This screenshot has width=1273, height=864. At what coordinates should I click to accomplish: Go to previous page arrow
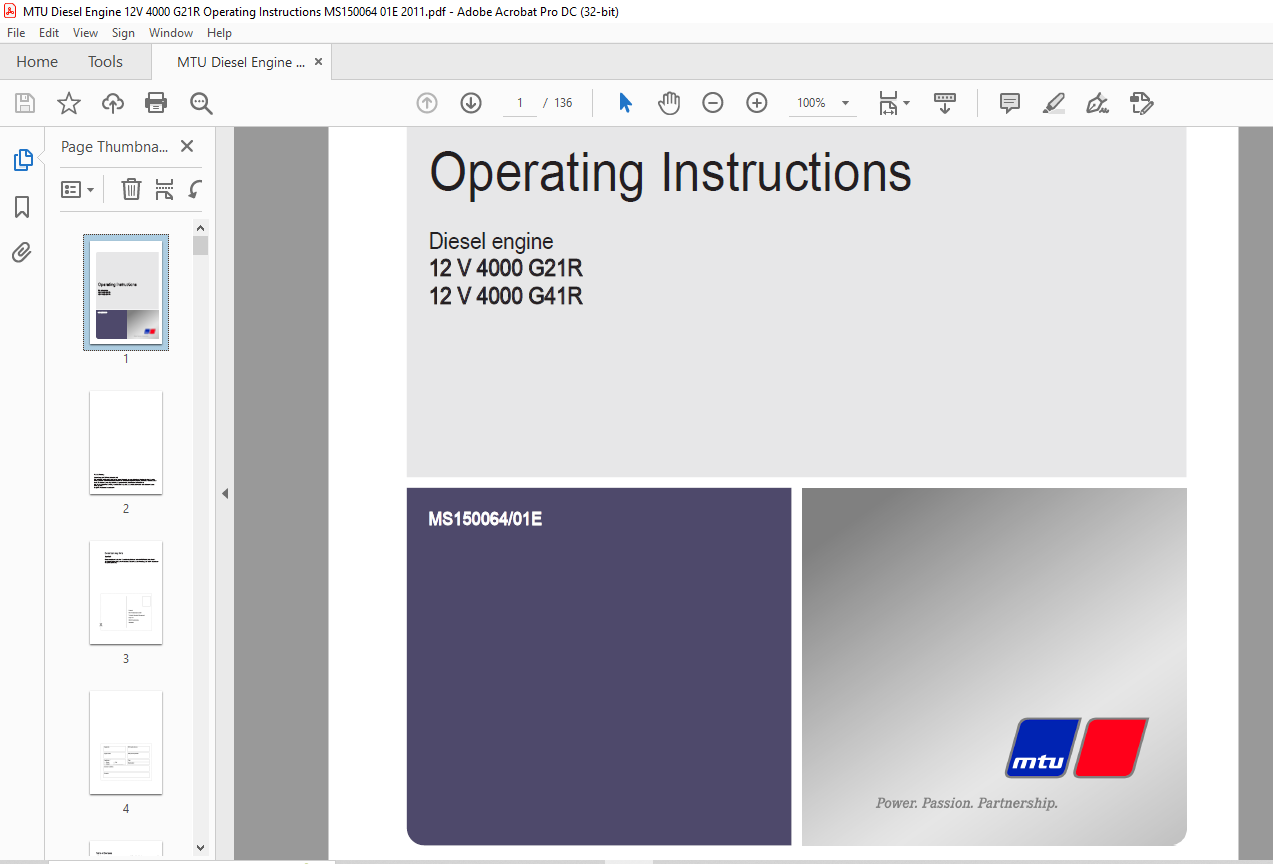tap(427, 103)
